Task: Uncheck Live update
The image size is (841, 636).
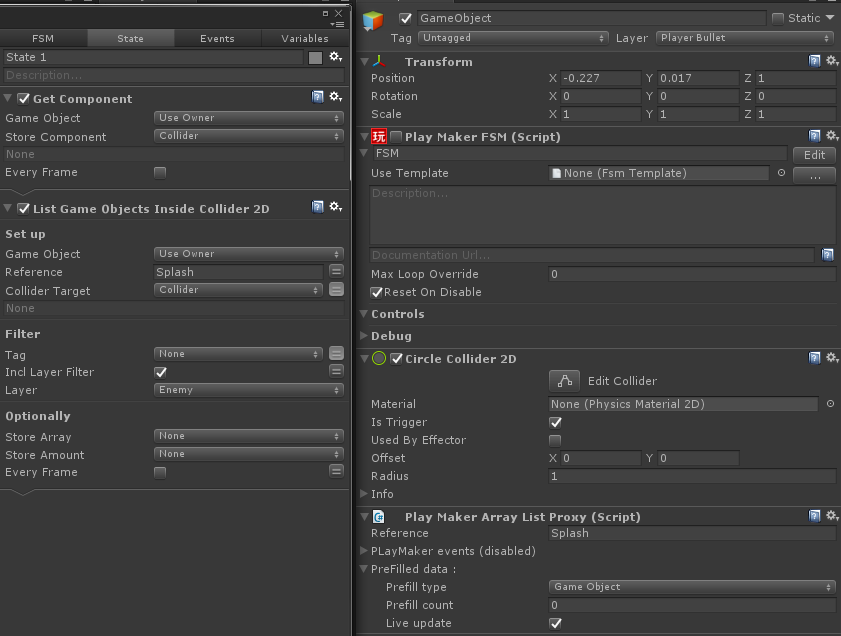Action: 555,623
